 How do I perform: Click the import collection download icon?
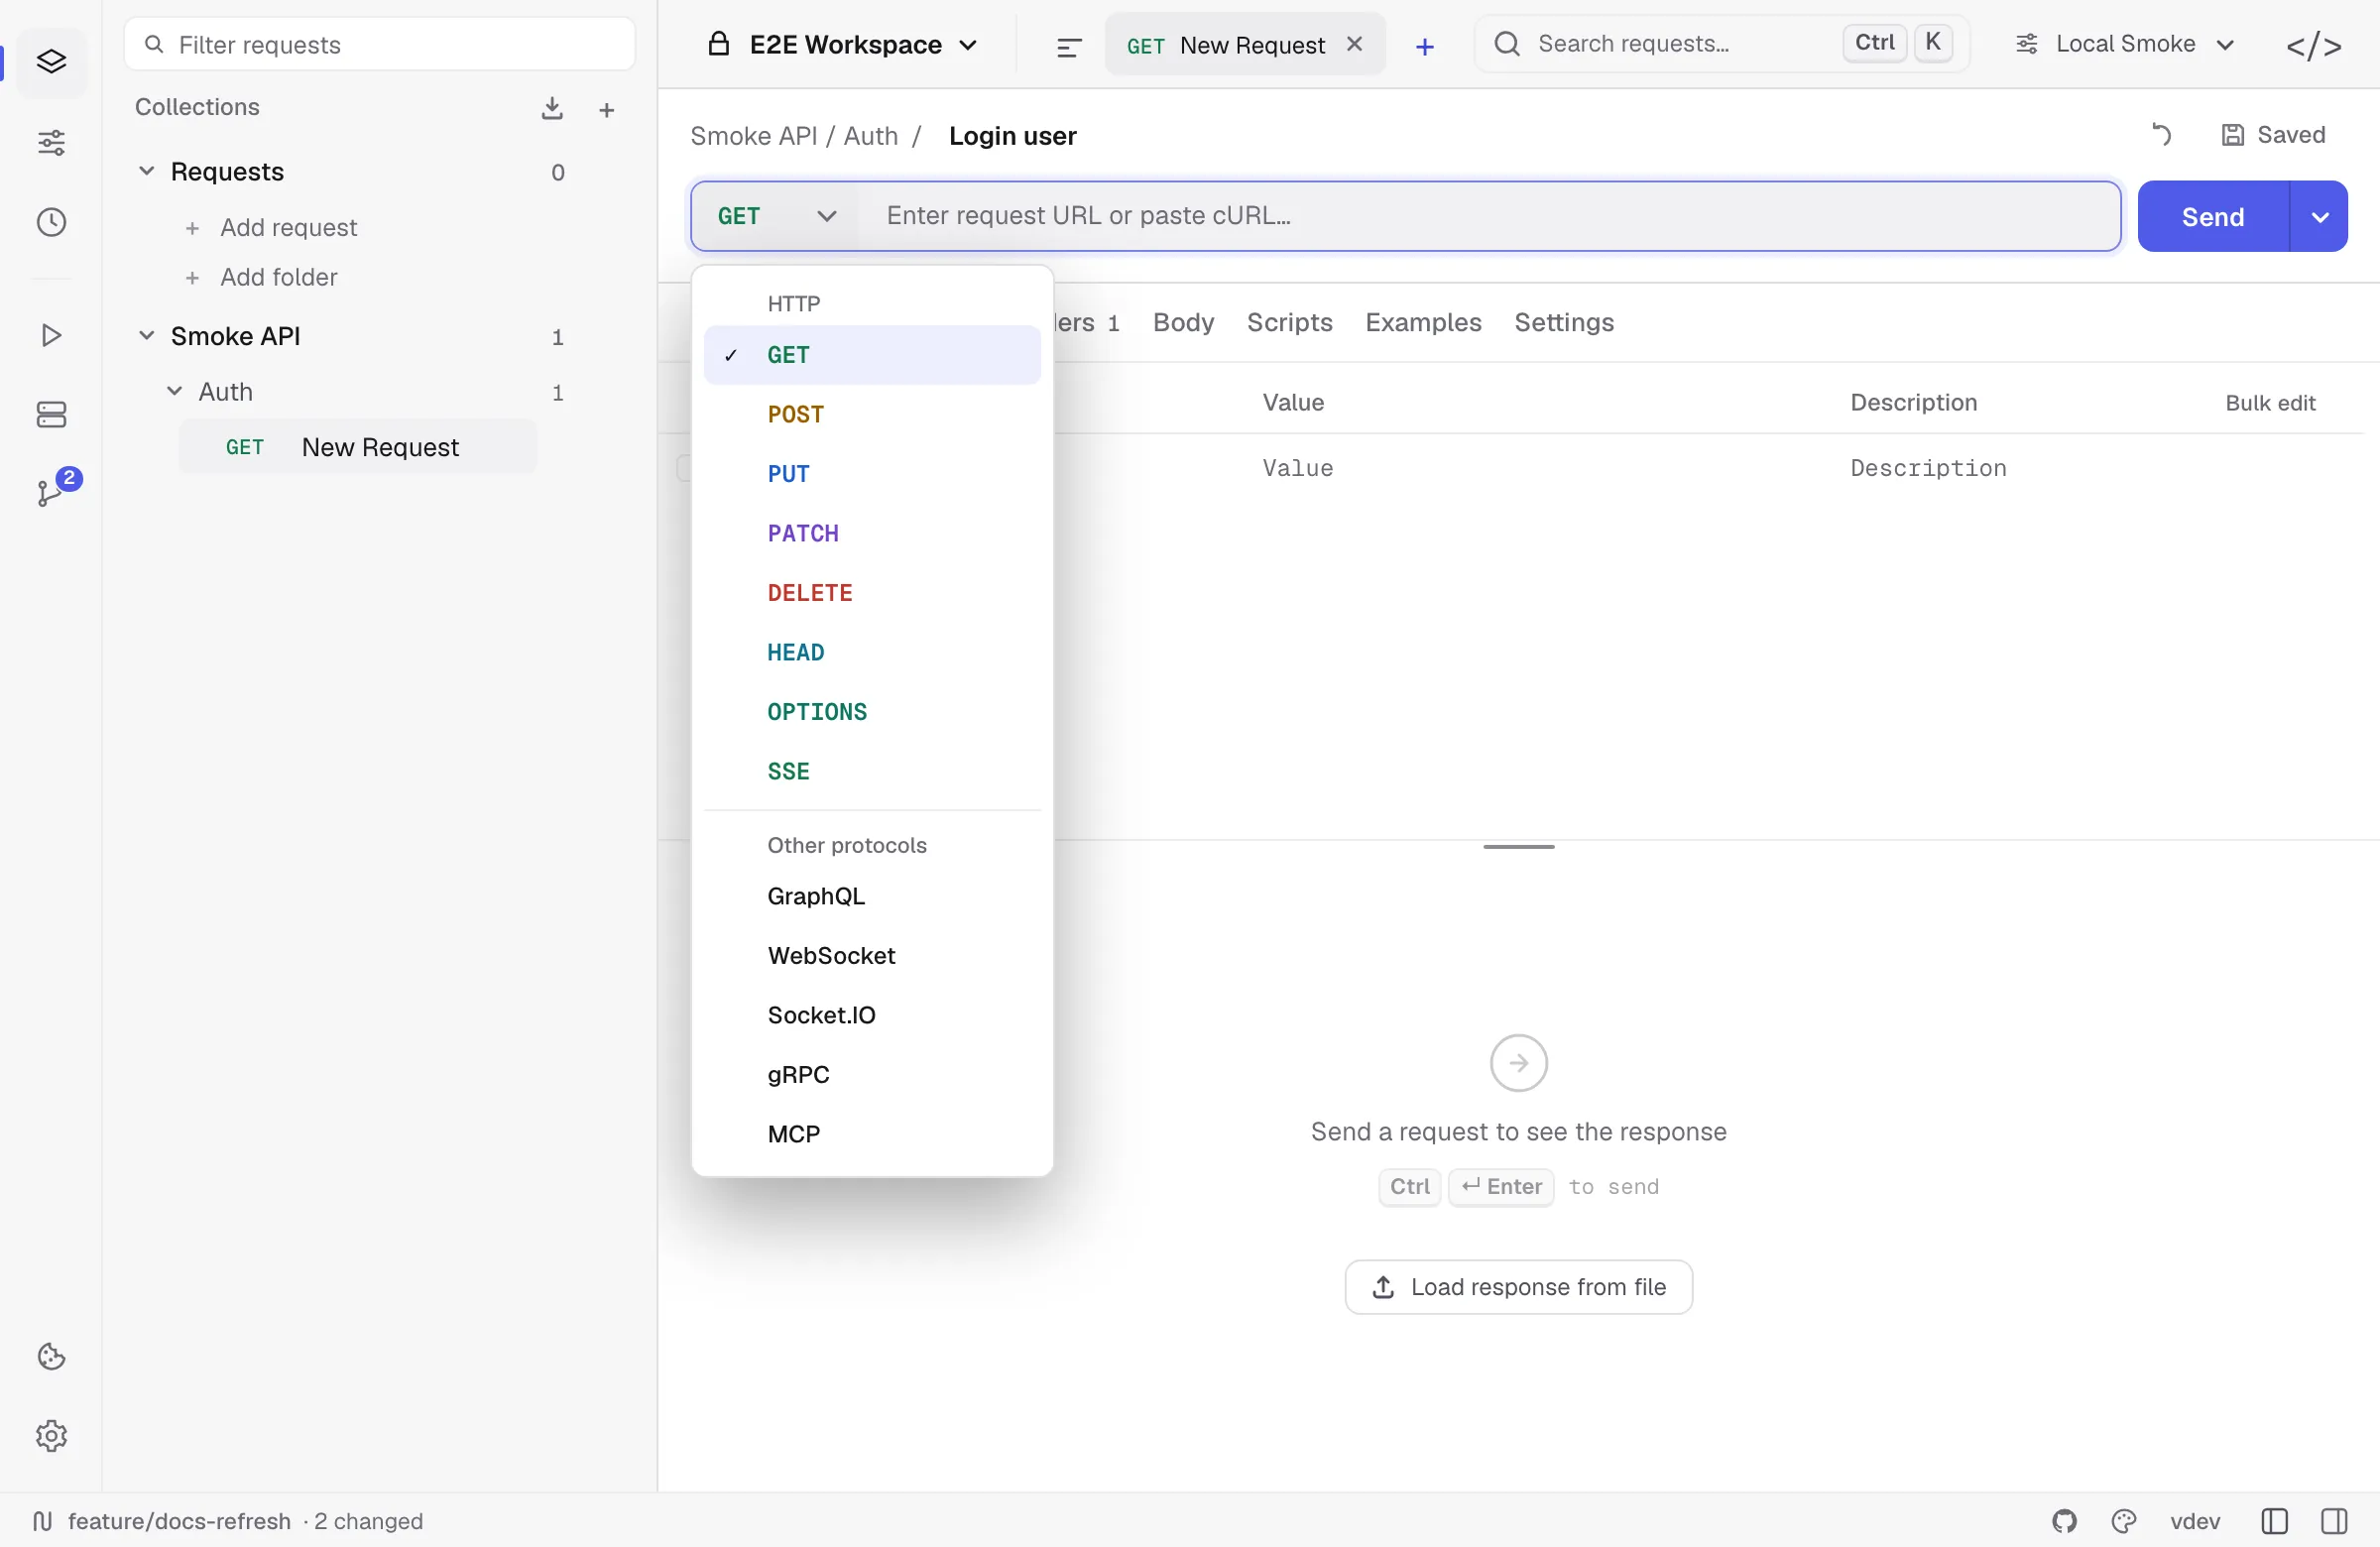(552, 108)
